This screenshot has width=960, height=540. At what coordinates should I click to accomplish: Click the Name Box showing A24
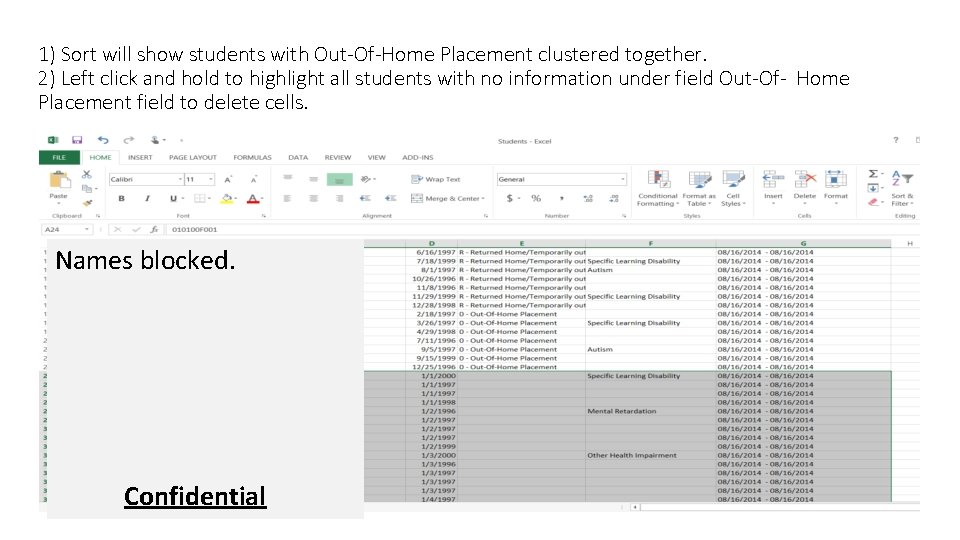(x=66, y=230)
